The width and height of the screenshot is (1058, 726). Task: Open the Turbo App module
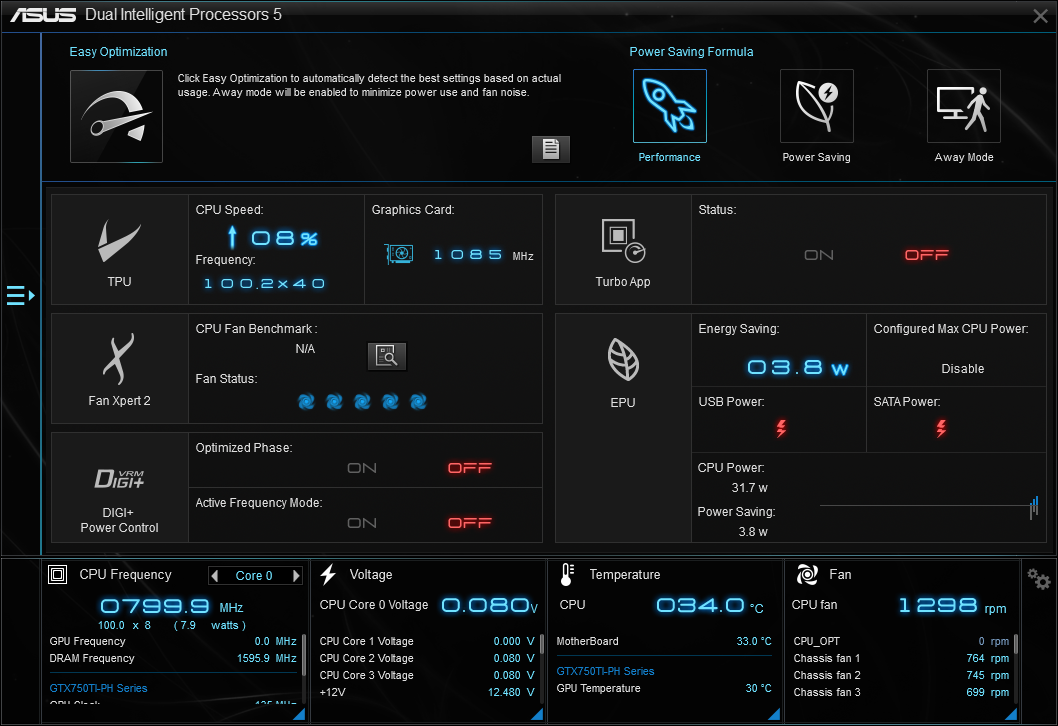point(623,250)
